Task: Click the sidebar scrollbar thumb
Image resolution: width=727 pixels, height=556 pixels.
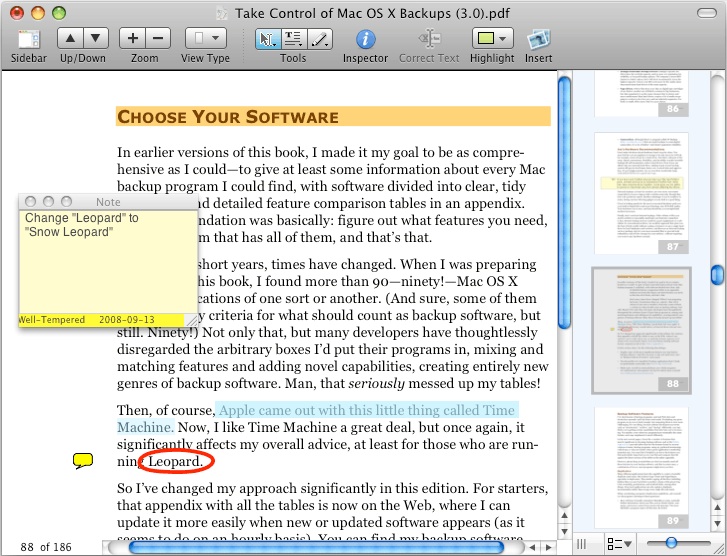Action: (717, 275)
